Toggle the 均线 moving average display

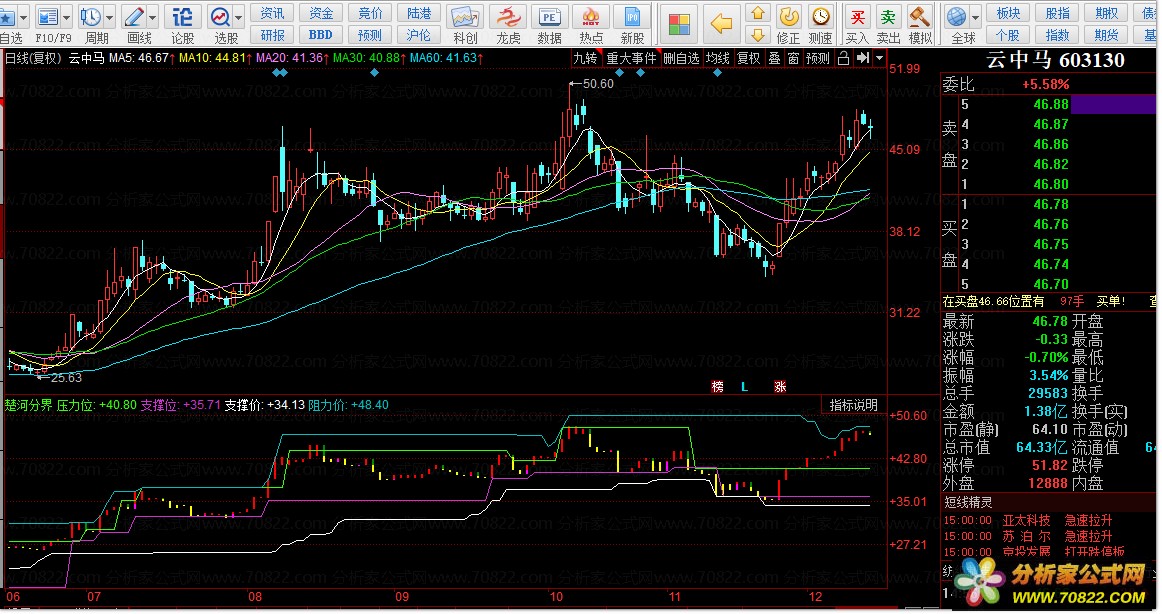[x=717, y=58]
